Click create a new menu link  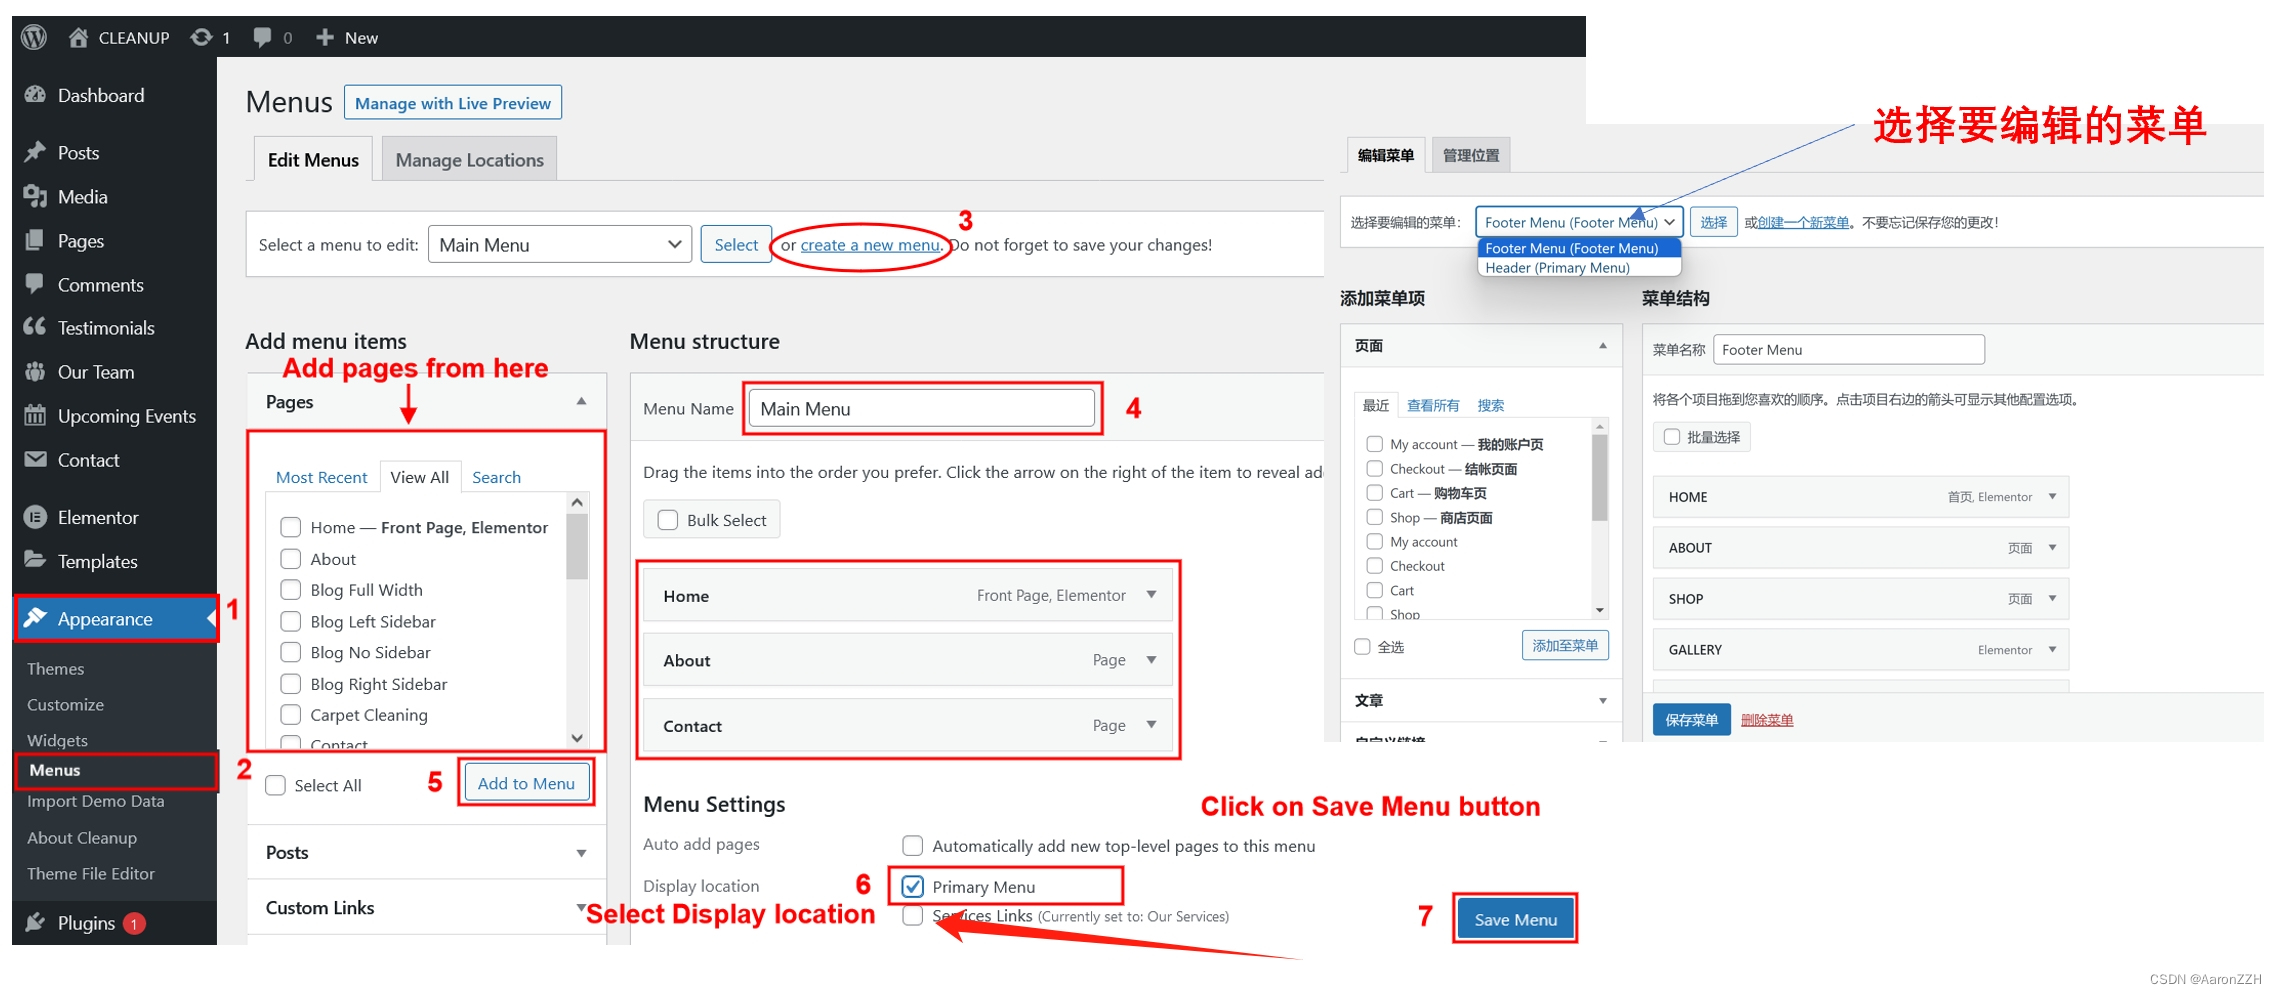tap(870, 245)
